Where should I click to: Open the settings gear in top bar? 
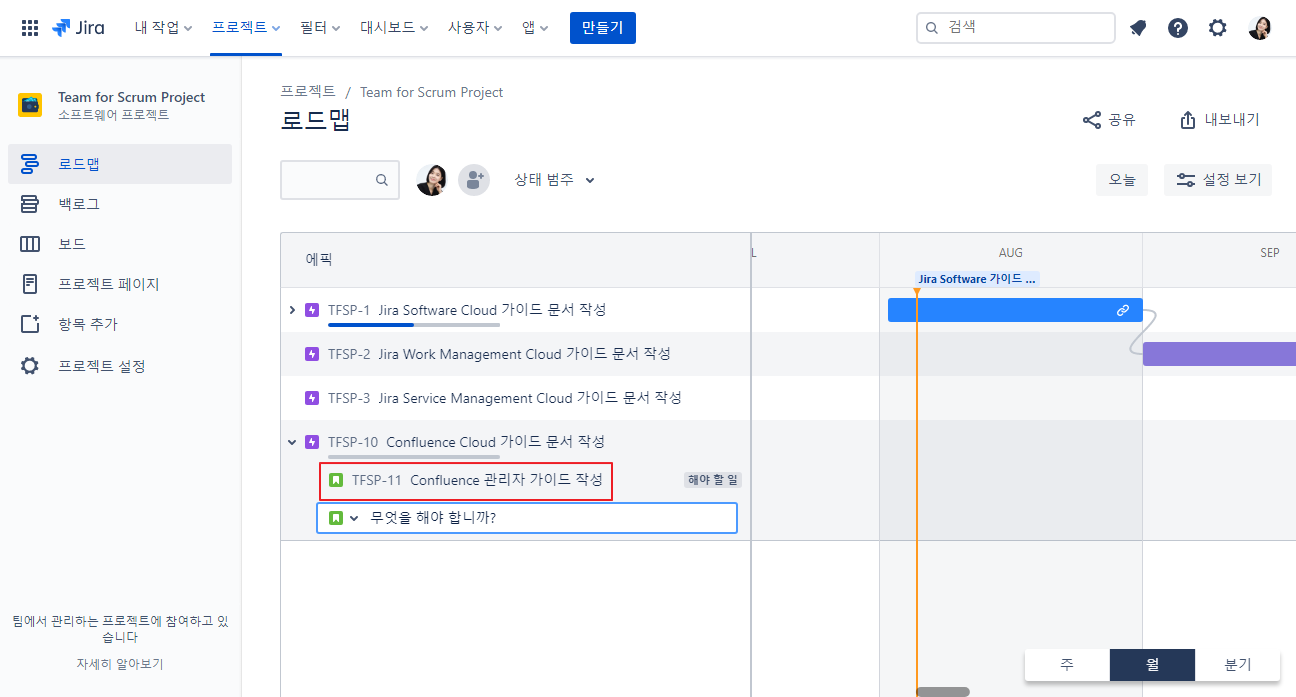click(x=1217, y=28)
